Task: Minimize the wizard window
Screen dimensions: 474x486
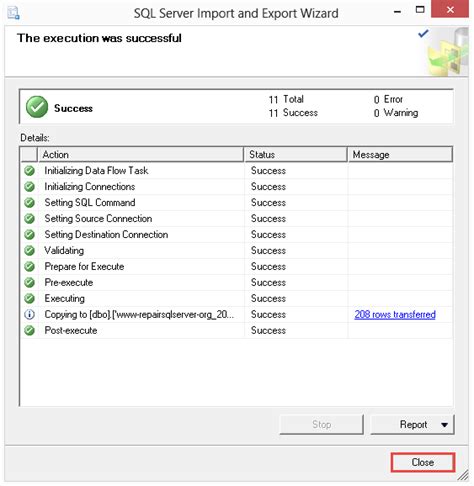Action: (x=397, y=11)
